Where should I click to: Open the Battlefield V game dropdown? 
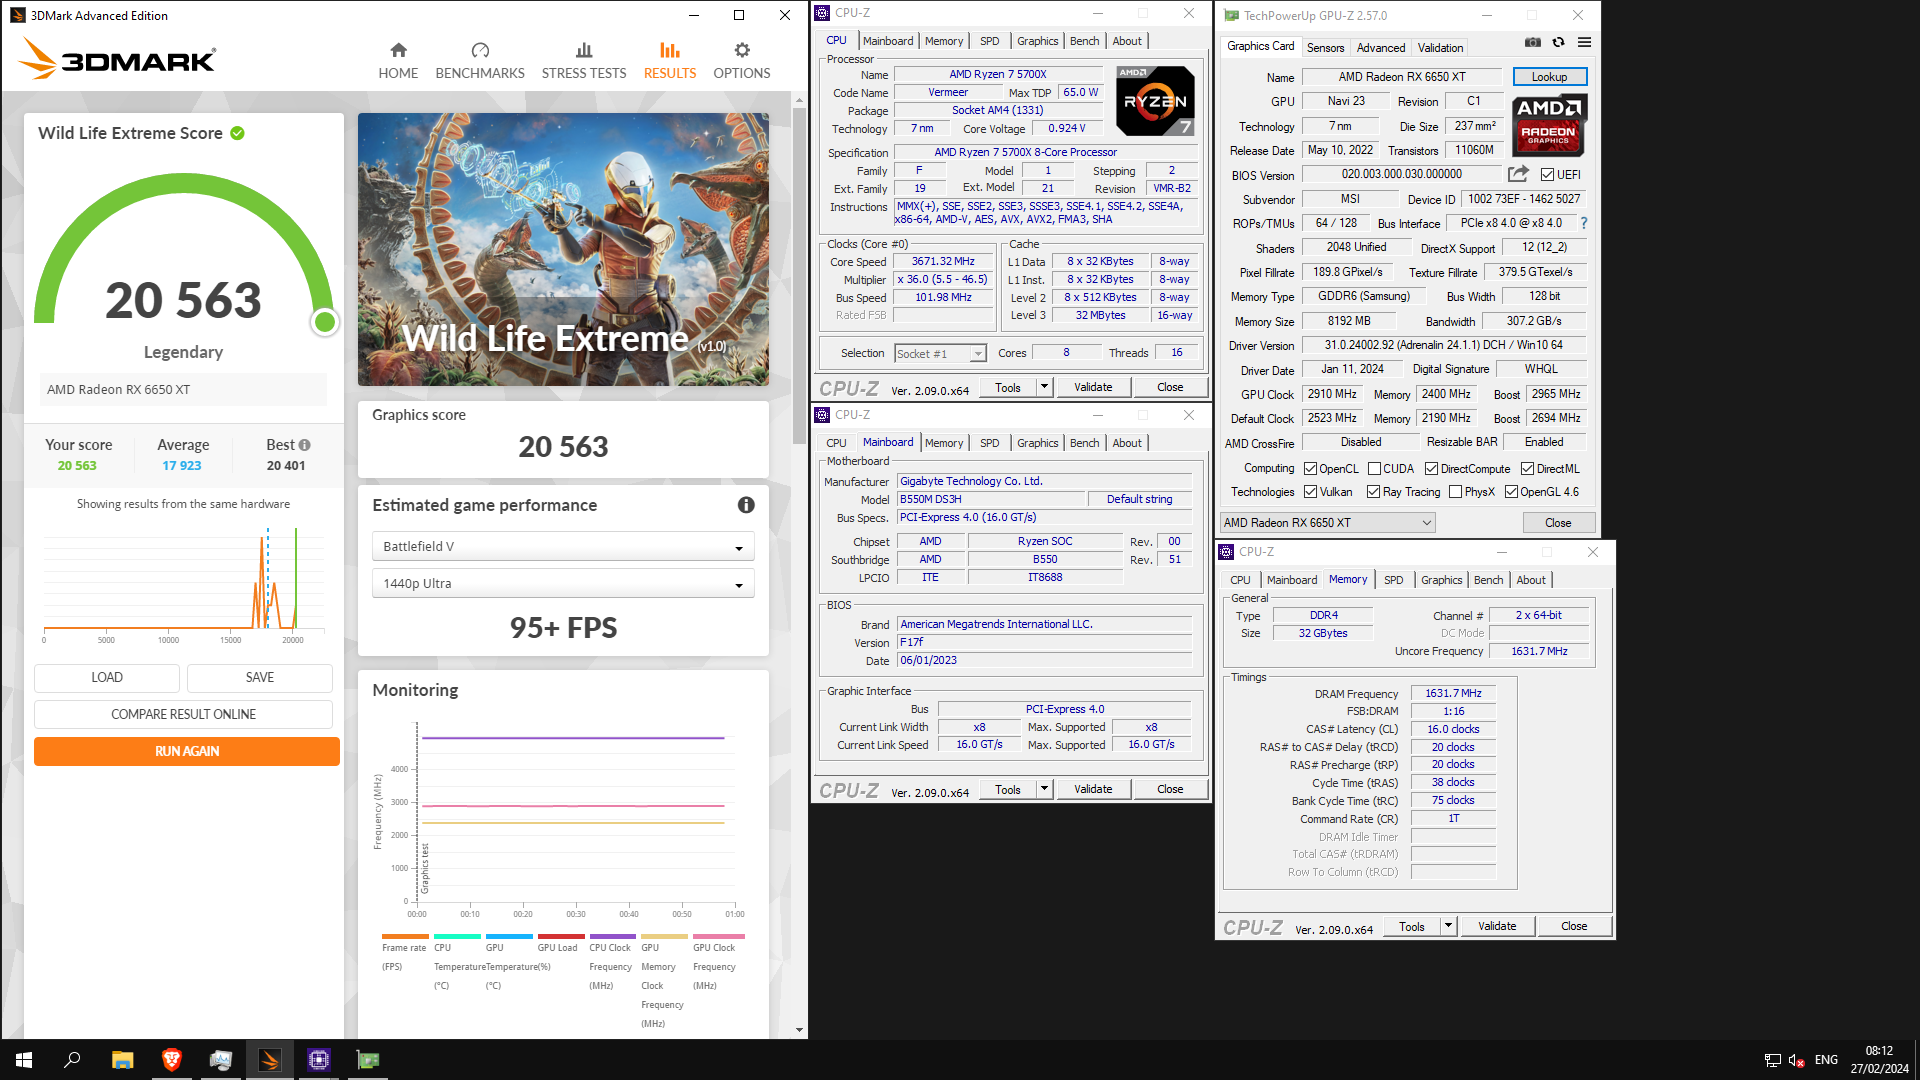[563, 547]
